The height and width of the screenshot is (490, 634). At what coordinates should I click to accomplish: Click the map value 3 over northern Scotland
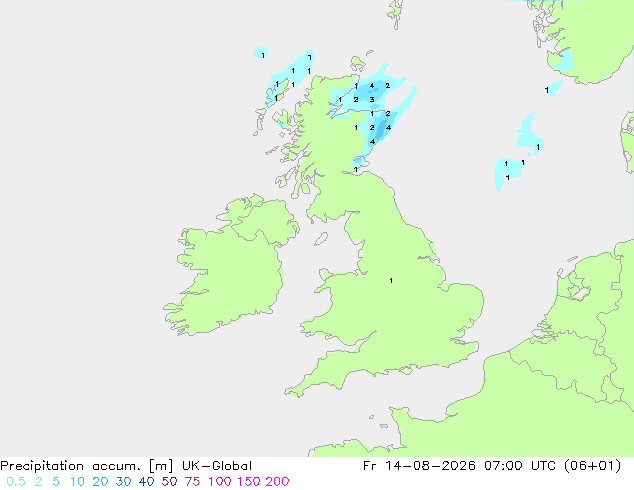[x=372, y=99]
